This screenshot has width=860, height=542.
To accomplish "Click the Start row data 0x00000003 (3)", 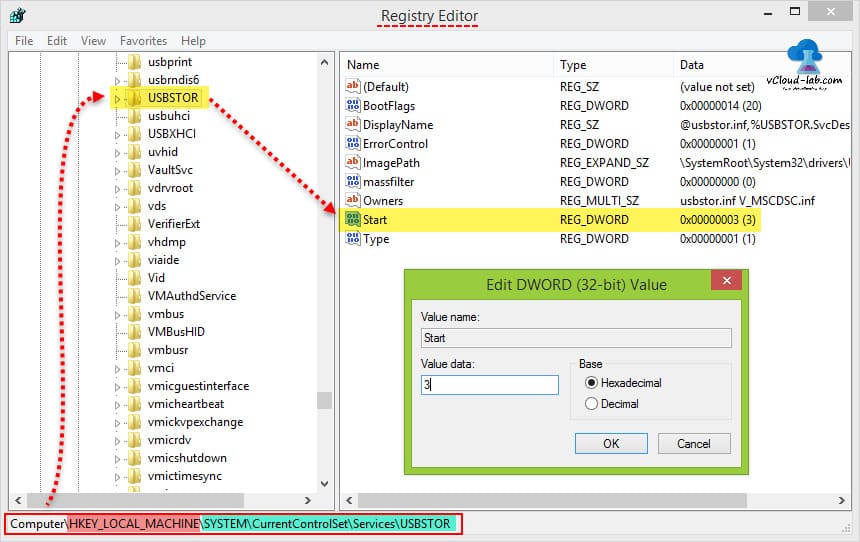I will (x=717, y=219).
